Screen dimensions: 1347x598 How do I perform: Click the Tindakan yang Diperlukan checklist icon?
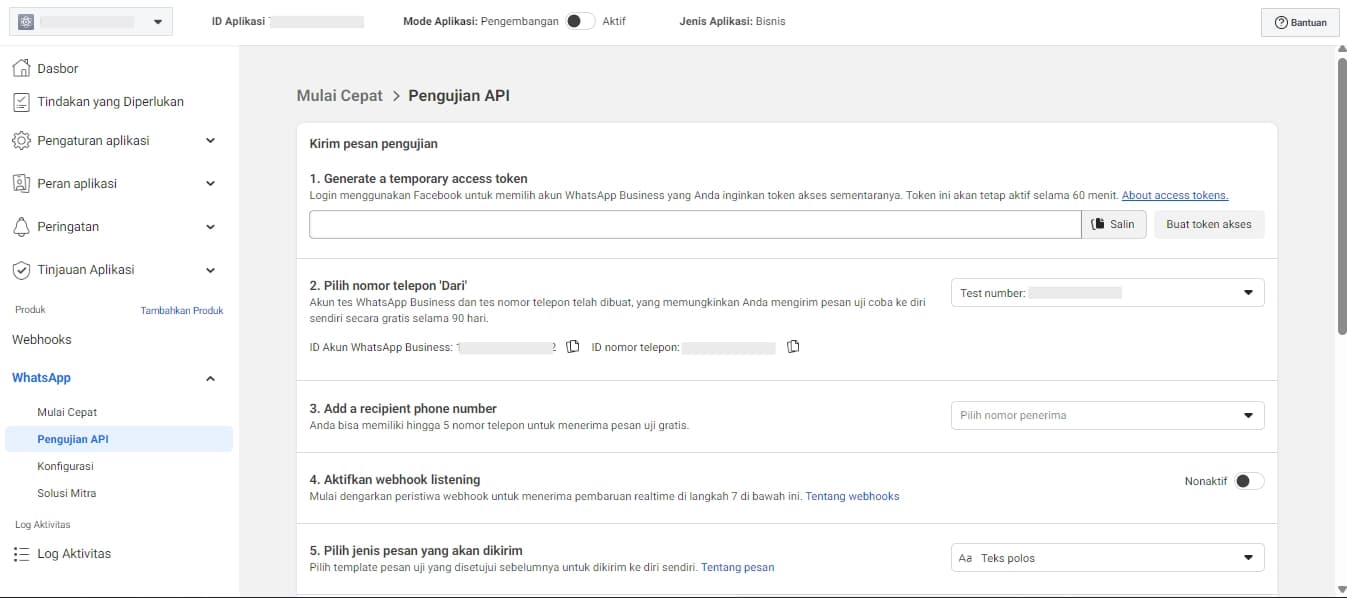click(21, 102)
